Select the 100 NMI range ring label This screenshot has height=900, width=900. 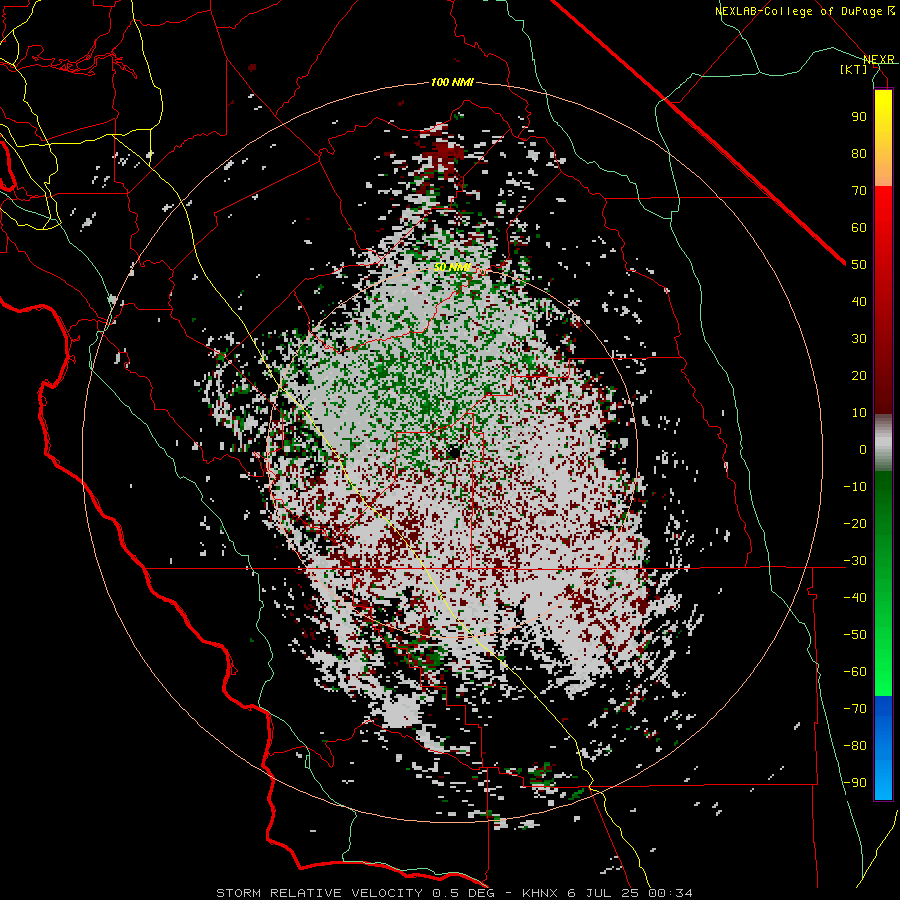click(452, 82)
